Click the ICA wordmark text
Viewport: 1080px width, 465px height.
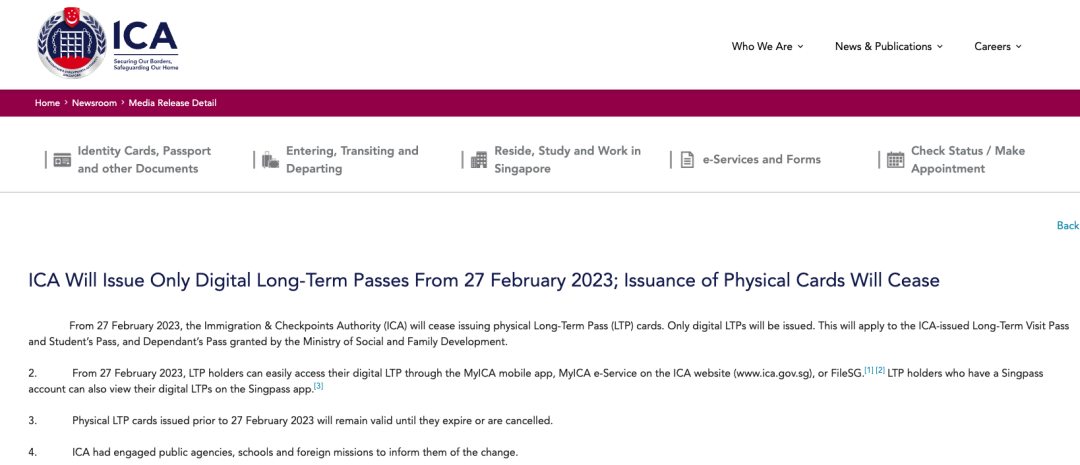point(145,37)
